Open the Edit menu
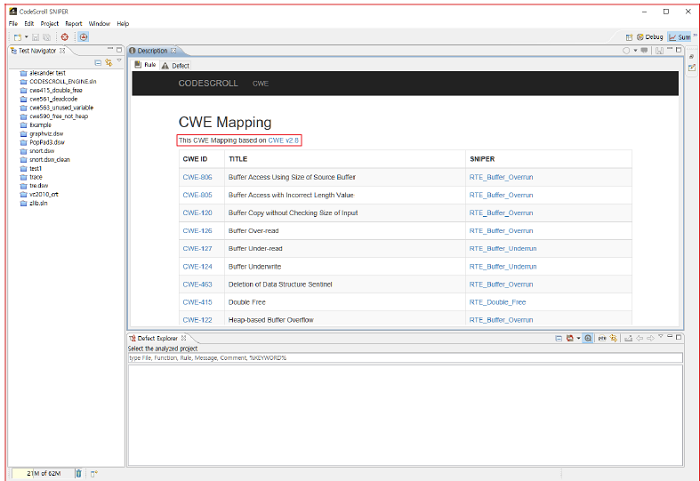Viewport: 700px width, 481px height. coord(29,24)
